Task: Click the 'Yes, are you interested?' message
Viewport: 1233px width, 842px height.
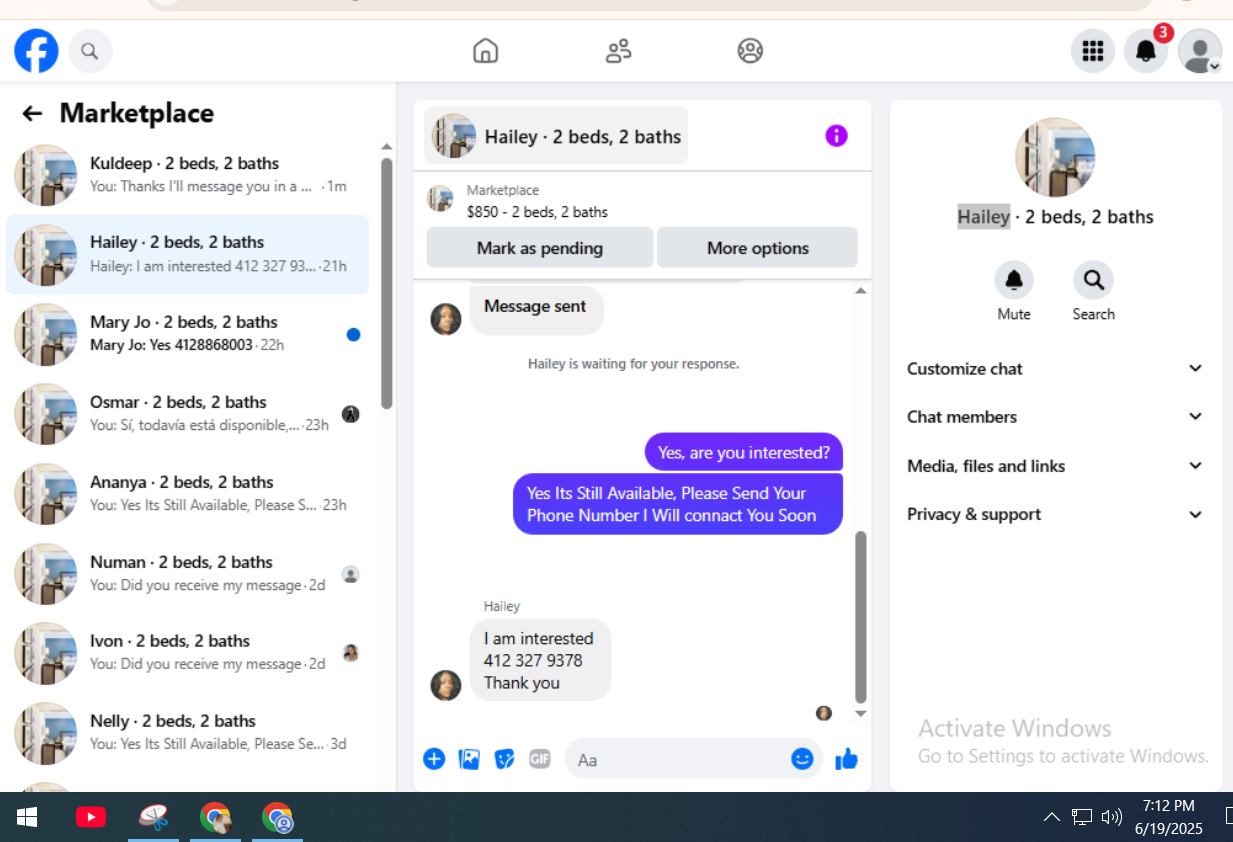Action: pos(744,452)
